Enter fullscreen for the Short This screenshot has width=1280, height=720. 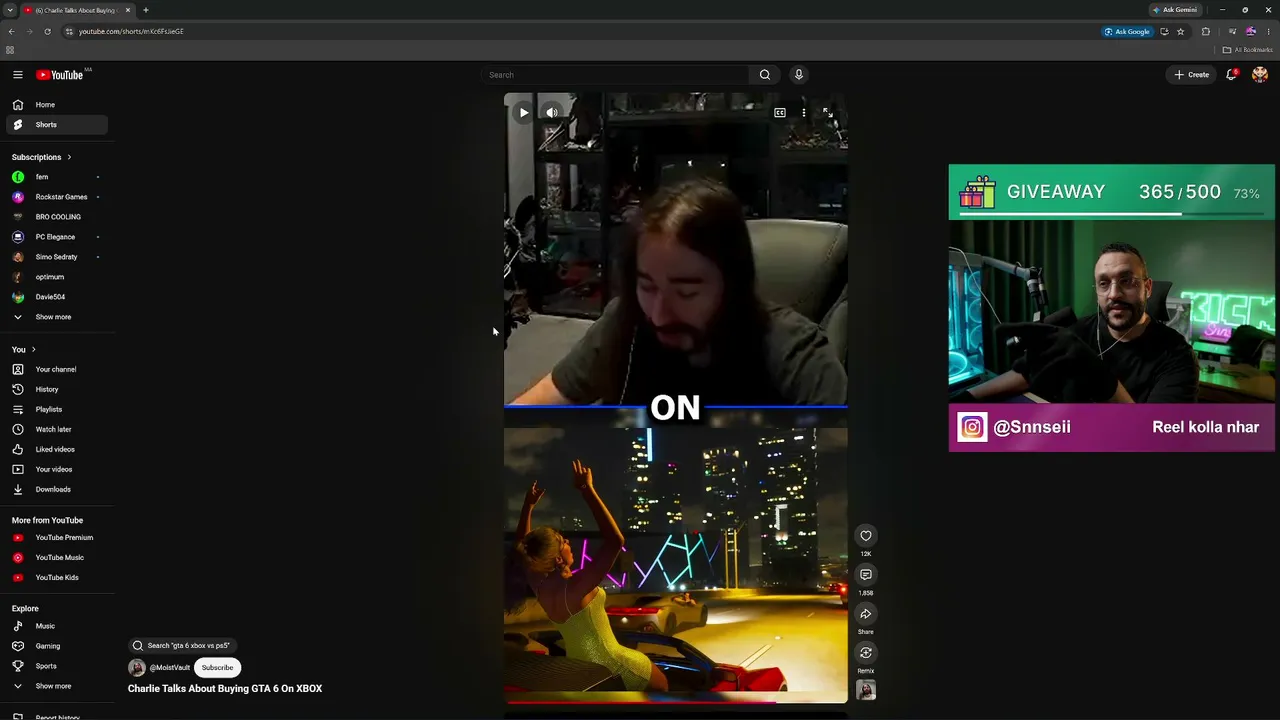(828, 113)
